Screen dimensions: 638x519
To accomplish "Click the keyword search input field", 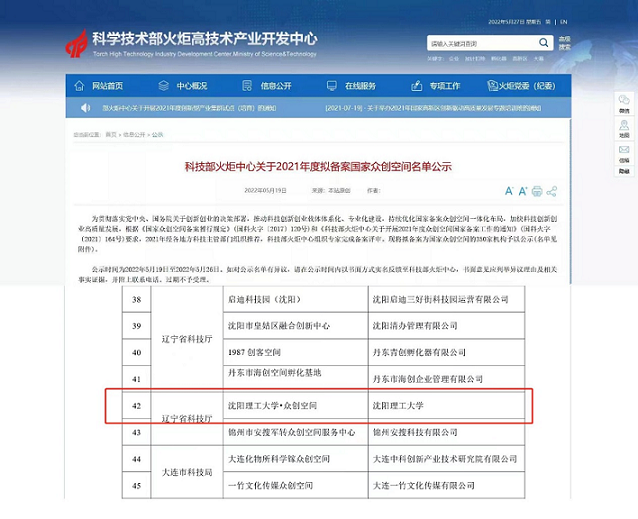I will (x=487, y=43).
